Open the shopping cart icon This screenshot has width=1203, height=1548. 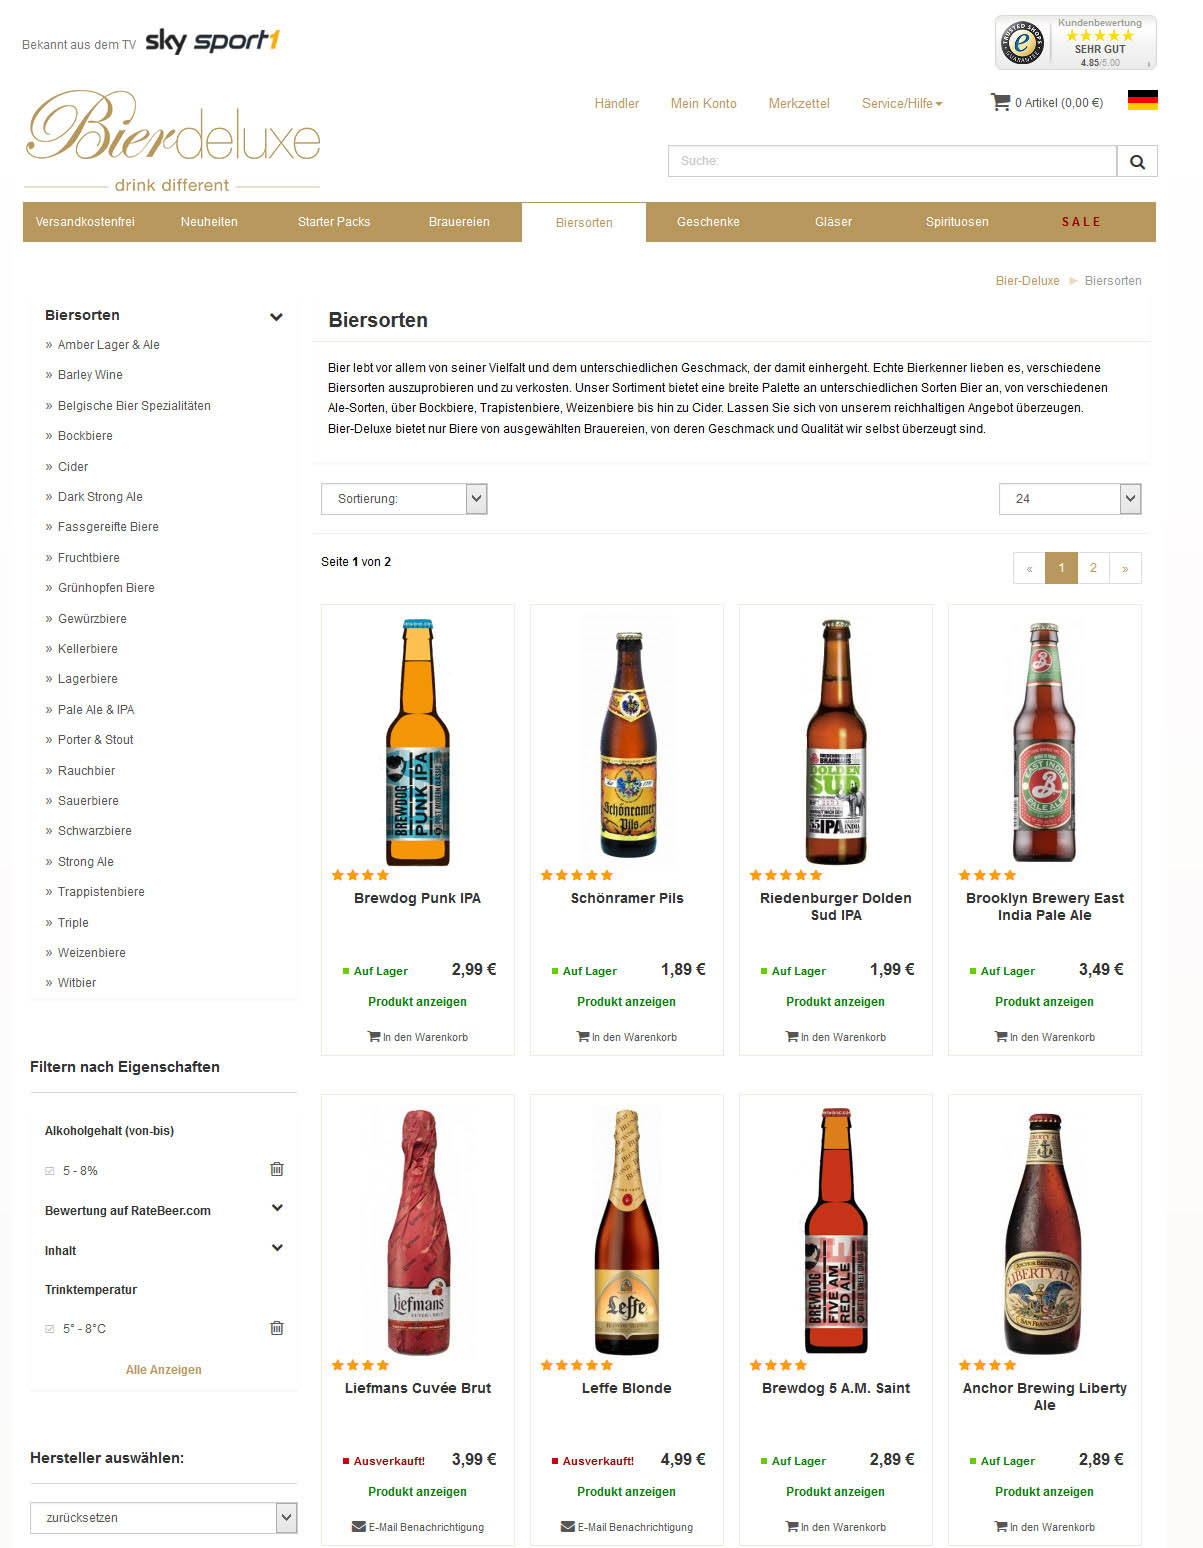1000,102
